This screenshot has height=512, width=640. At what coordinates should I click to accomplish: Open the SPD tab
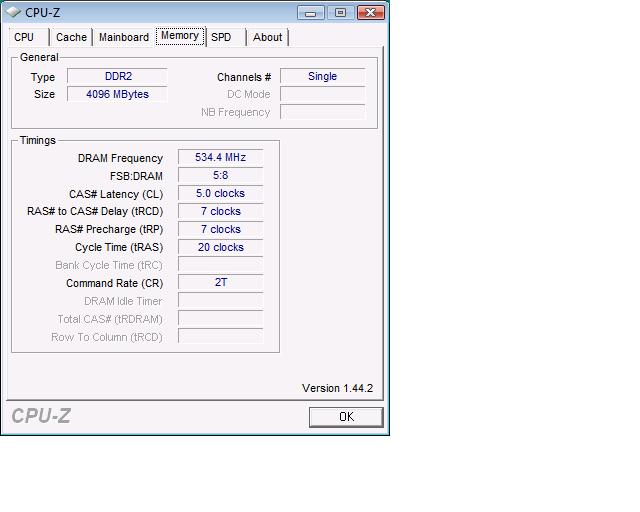pyautogui.click(x=226, y=37)
